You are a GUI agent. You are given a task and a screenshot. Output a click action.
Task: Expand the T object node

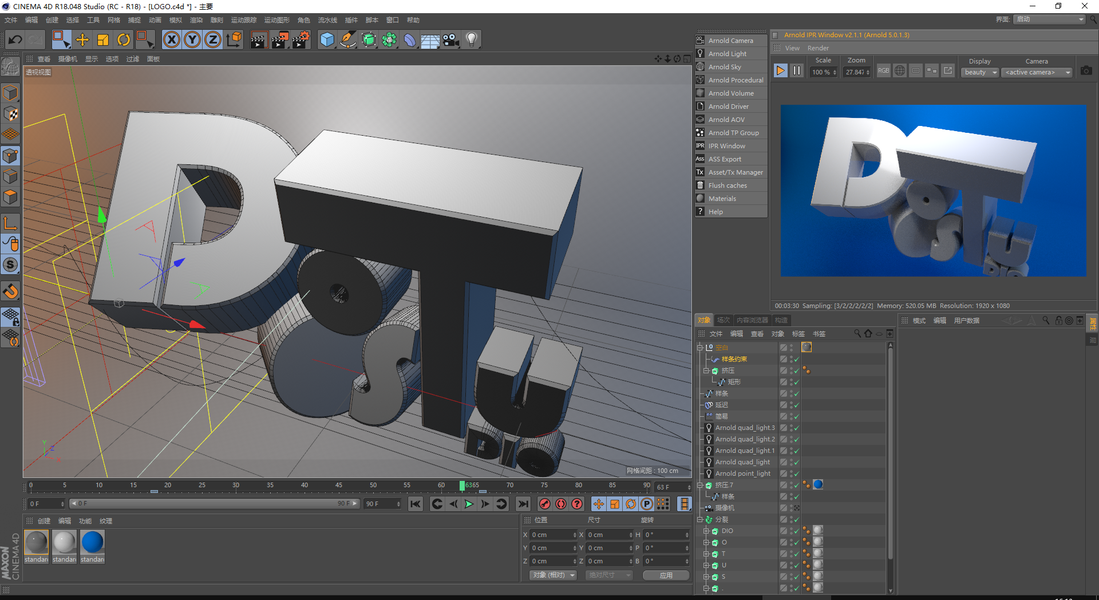pos(706,554)
